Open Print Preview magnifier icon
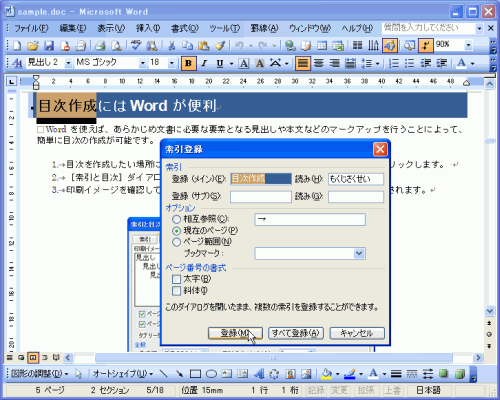 point(116,45)
